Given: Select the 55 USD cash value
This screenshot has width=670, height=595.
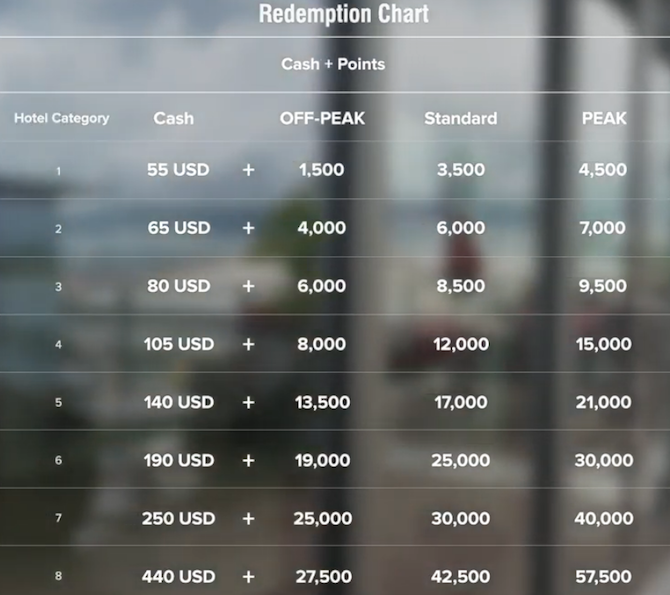Looking at the screenshot, I should pos(178,170).
